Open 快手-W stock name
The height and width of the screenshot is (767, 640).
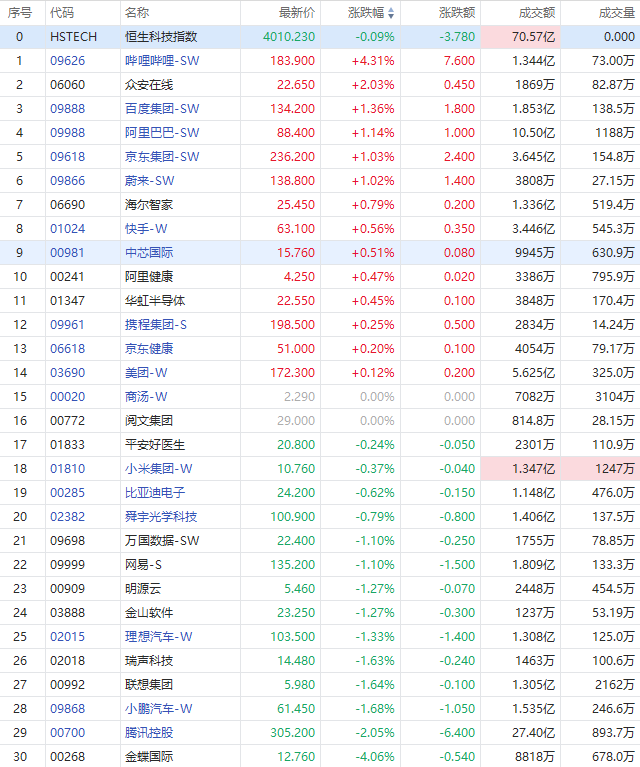coord(146,228)
